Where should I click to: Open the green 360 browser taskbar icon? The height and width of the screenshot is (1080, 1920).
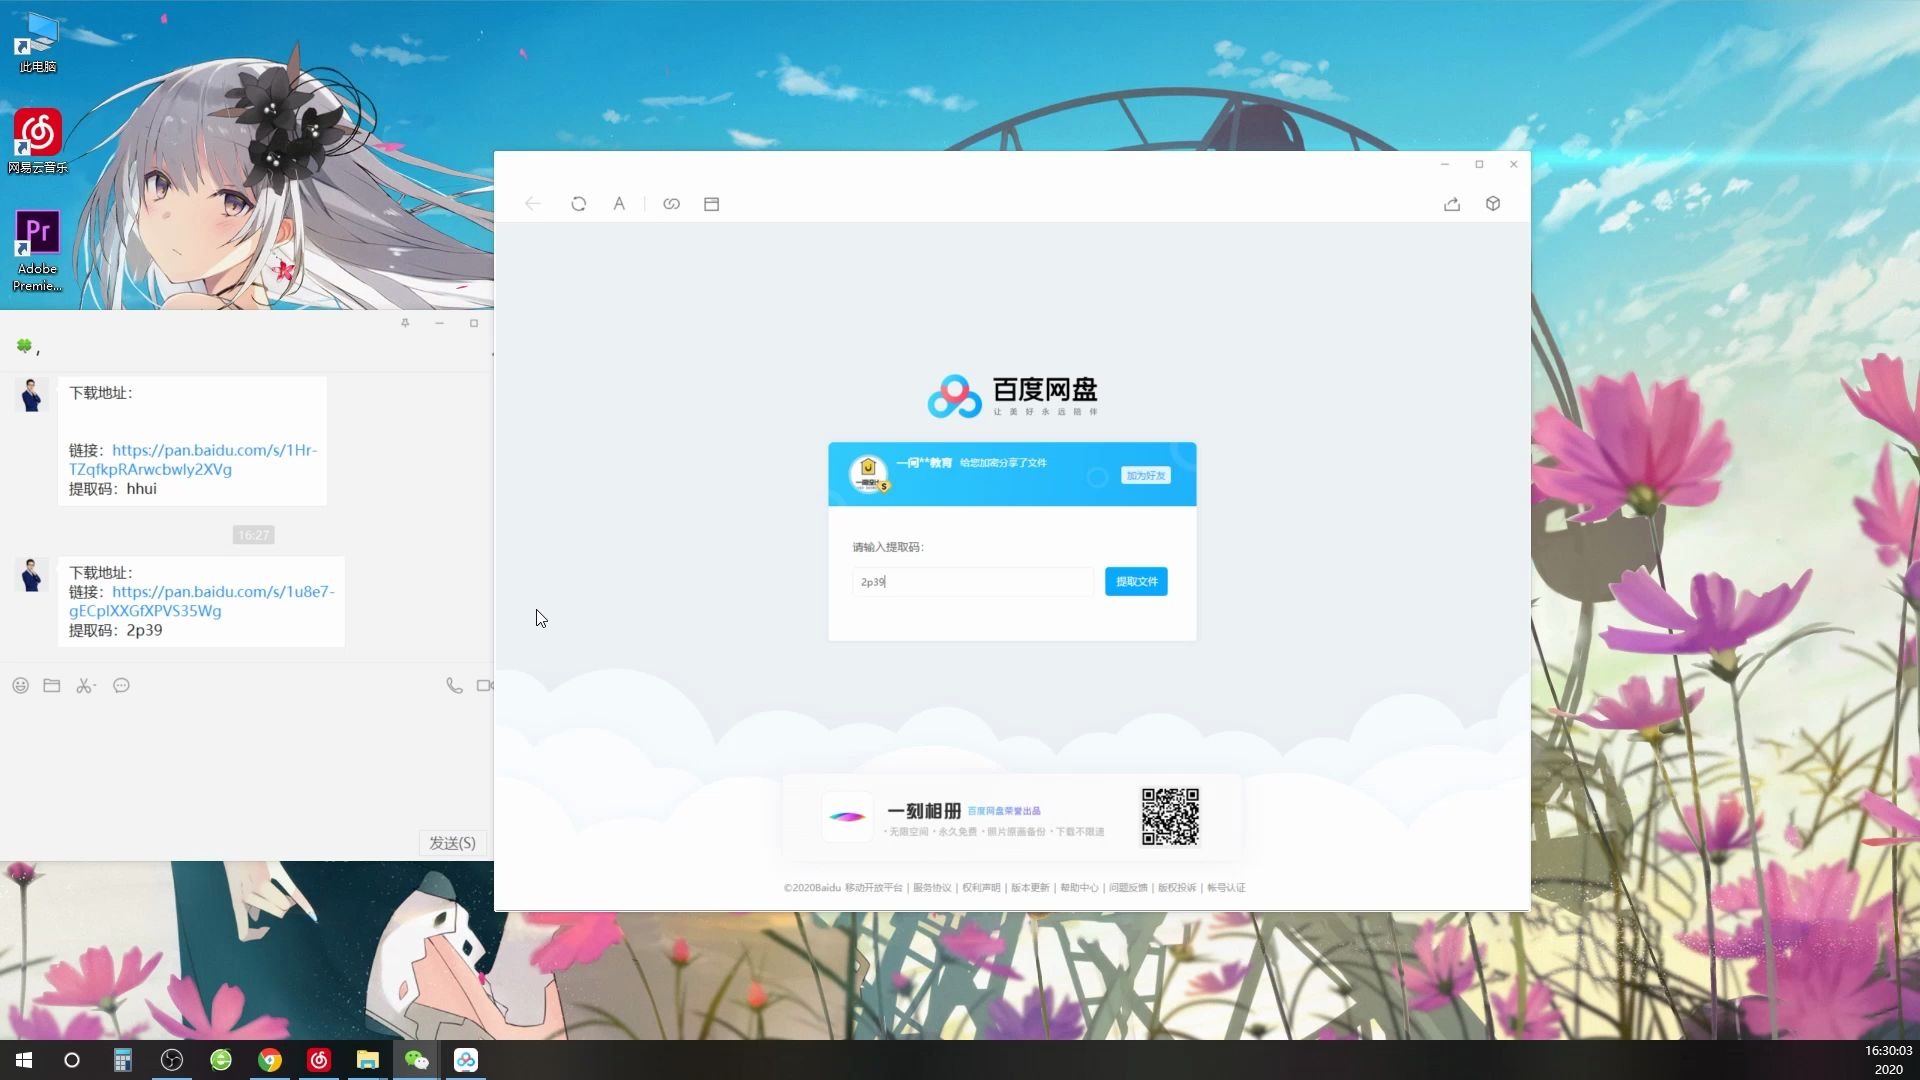pyautogui.click(x=221, y=1060)
